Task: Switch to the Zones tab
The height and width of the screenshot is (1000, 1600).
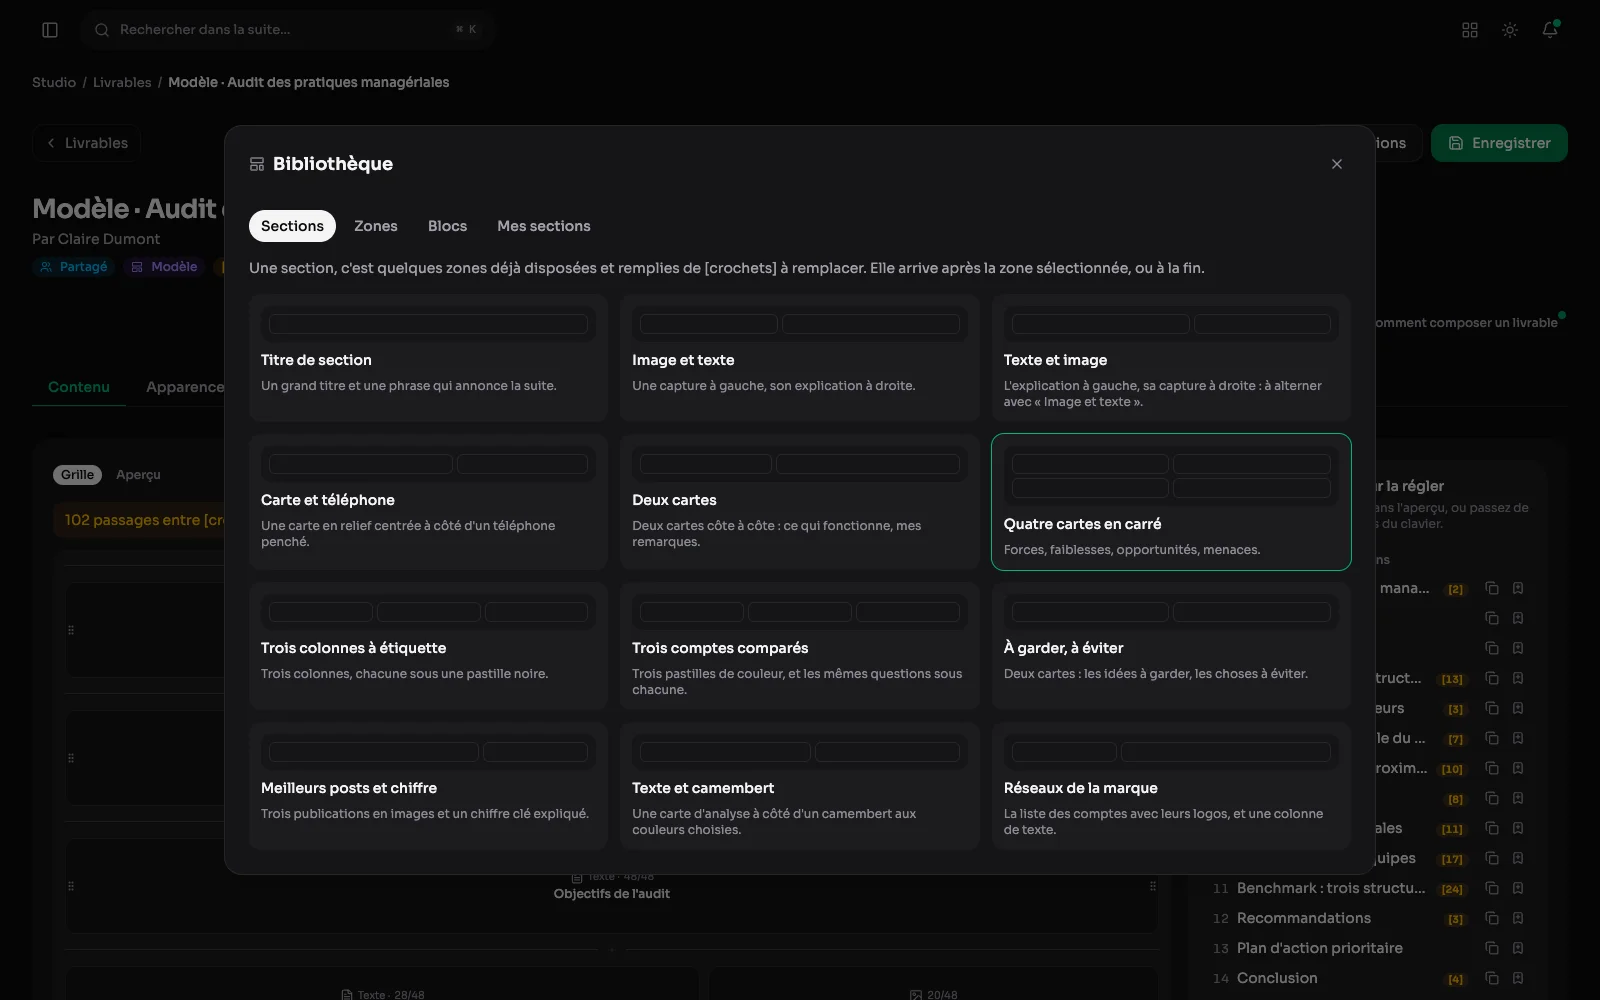Action: 376,226
